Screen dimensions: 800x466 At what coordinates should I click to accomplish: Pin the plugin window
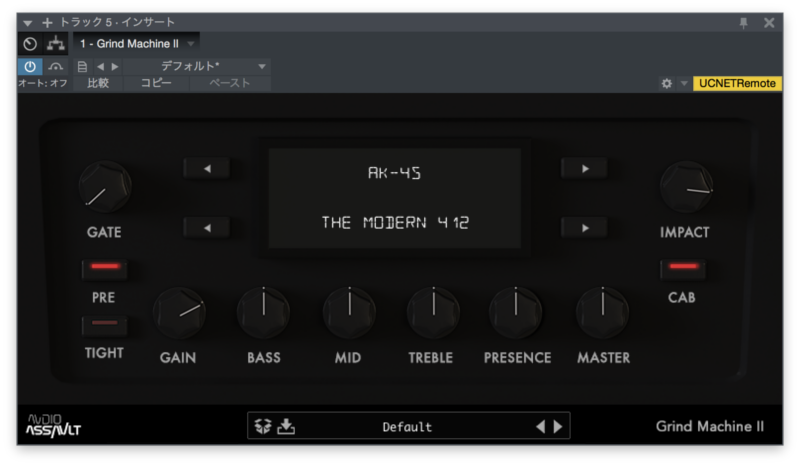tap(743, 23)
